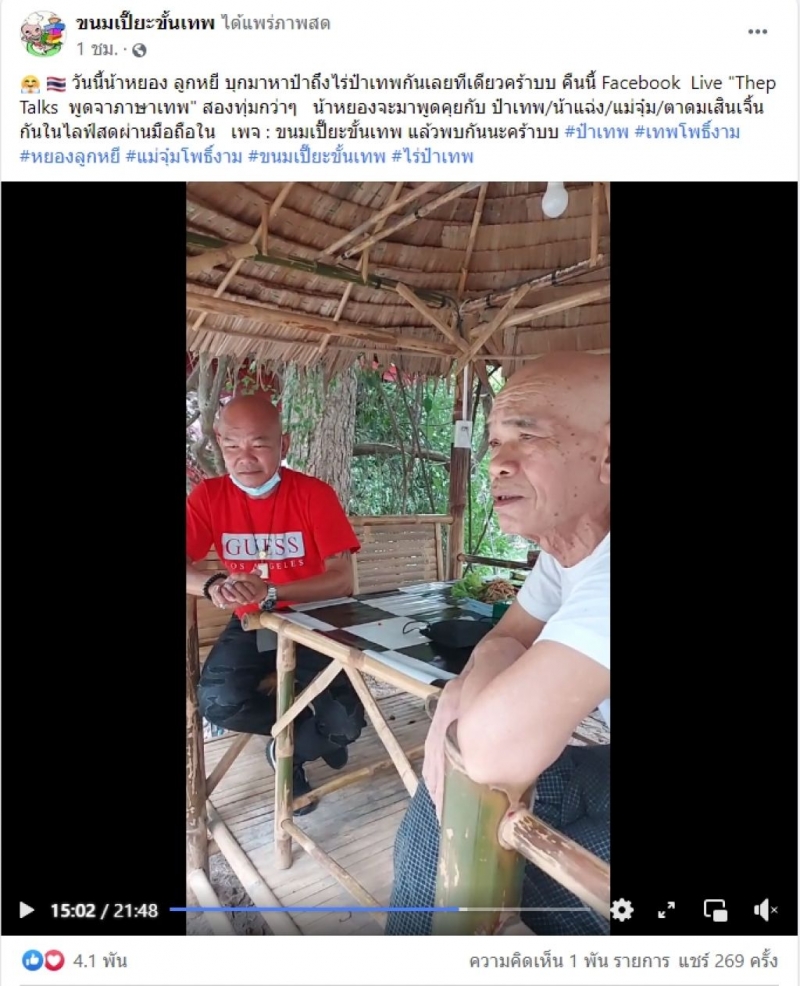
Task: Click the Like reaction icon
Action: [x=32, y=960]
